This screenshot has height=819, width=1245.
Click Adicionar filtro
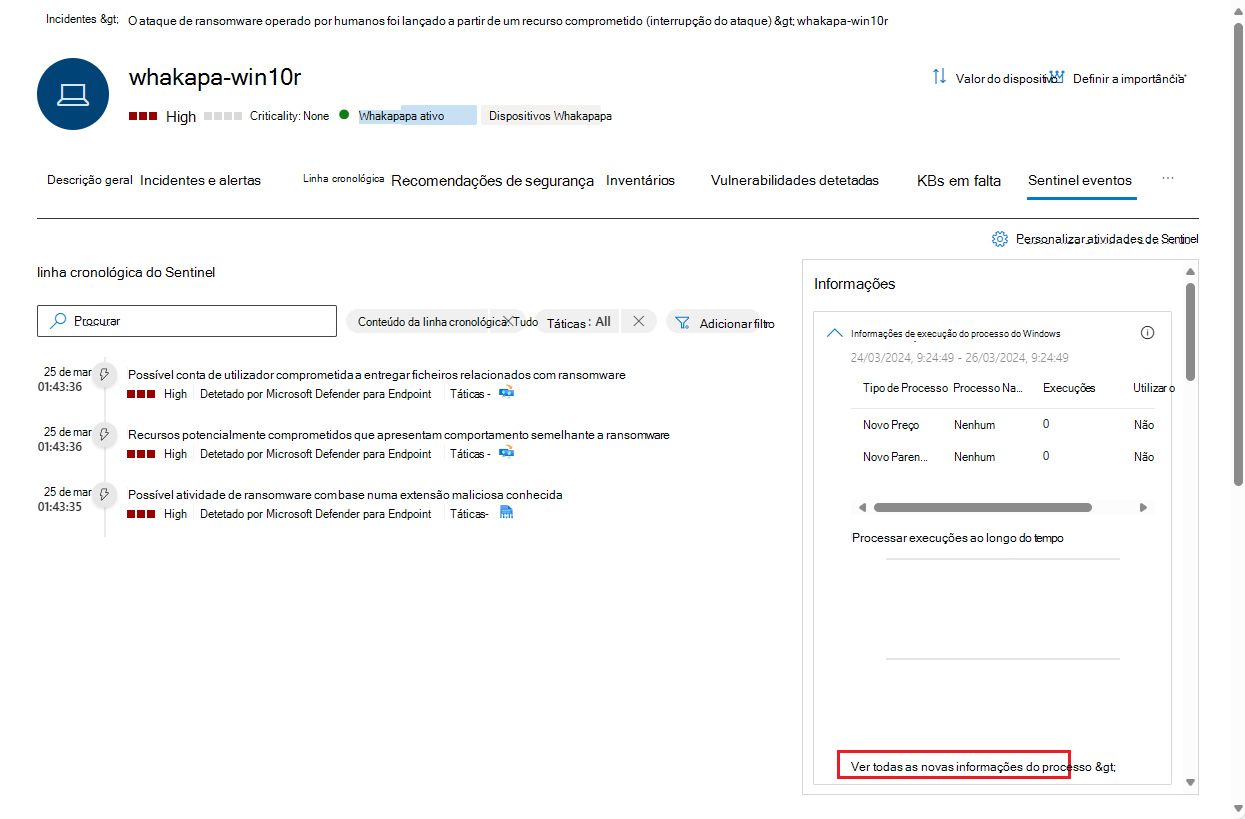(736, 323)
